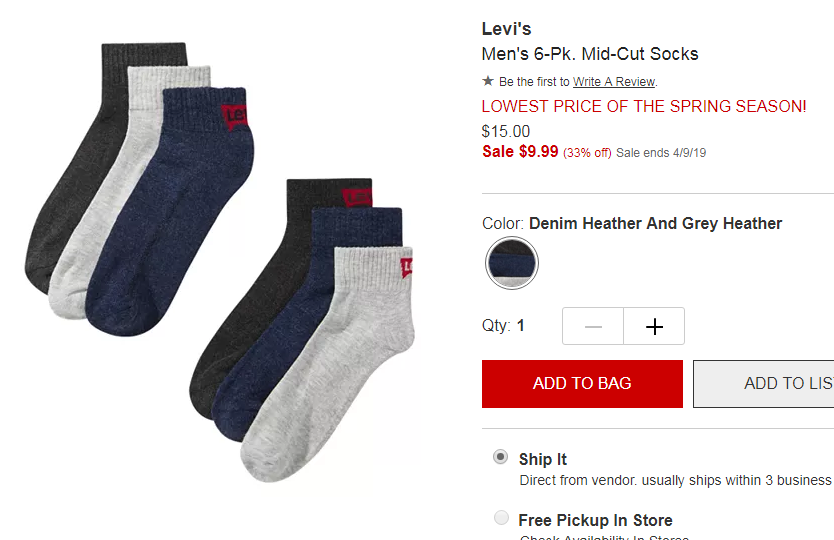The width and height of the screenshot is (834, 540).
Task: Increase quantity with the plus icon
Action: click(x=654, y=326)
